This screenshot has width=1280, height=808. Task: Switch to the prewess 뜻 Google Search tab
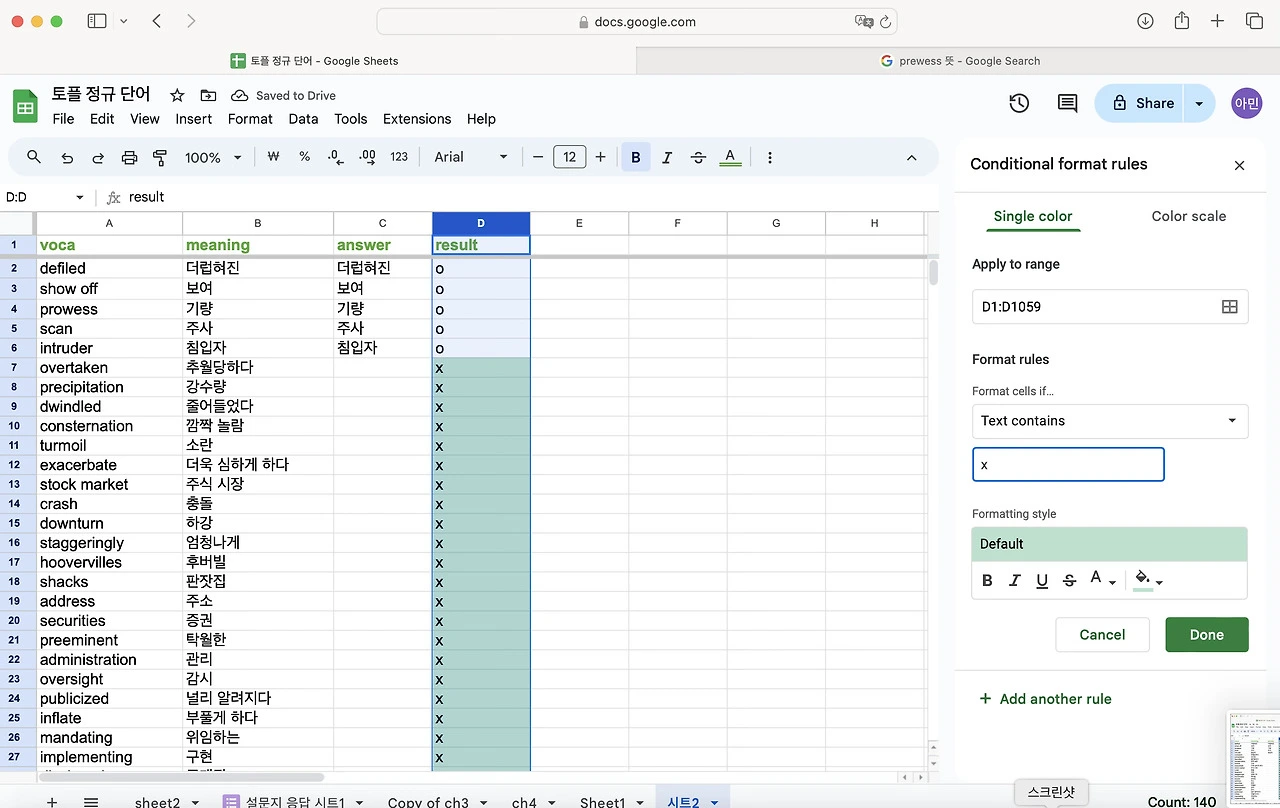(958, 61)
